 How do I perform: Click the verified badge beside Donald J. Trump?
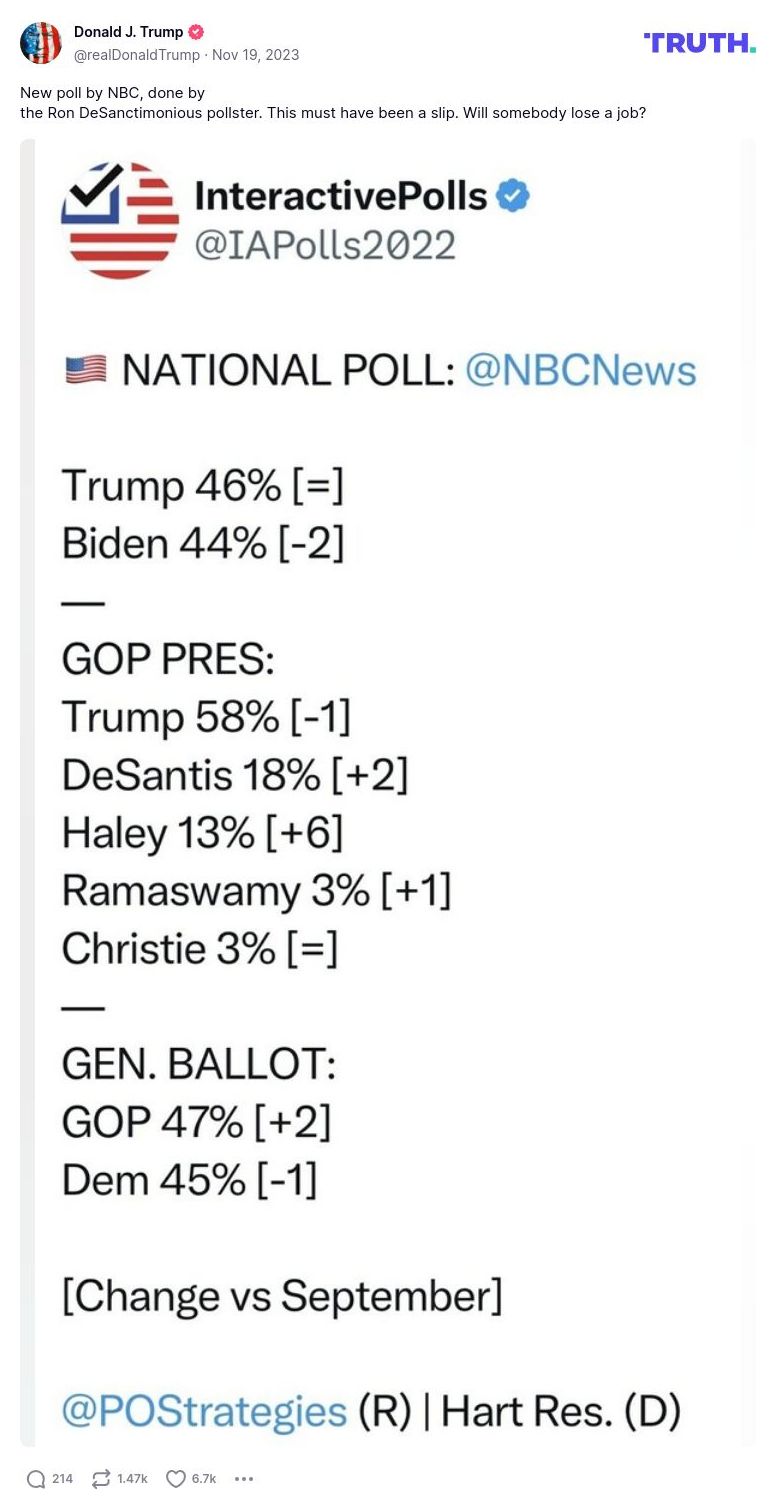196,31
